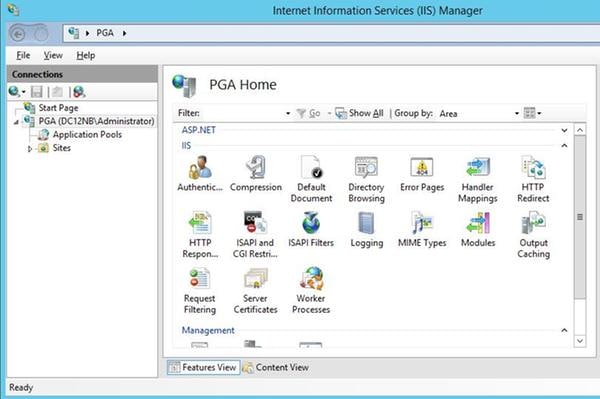This screenshot has width=600, height=399.
Task: Open the Output Caching feature
Action: click(533, 235)
